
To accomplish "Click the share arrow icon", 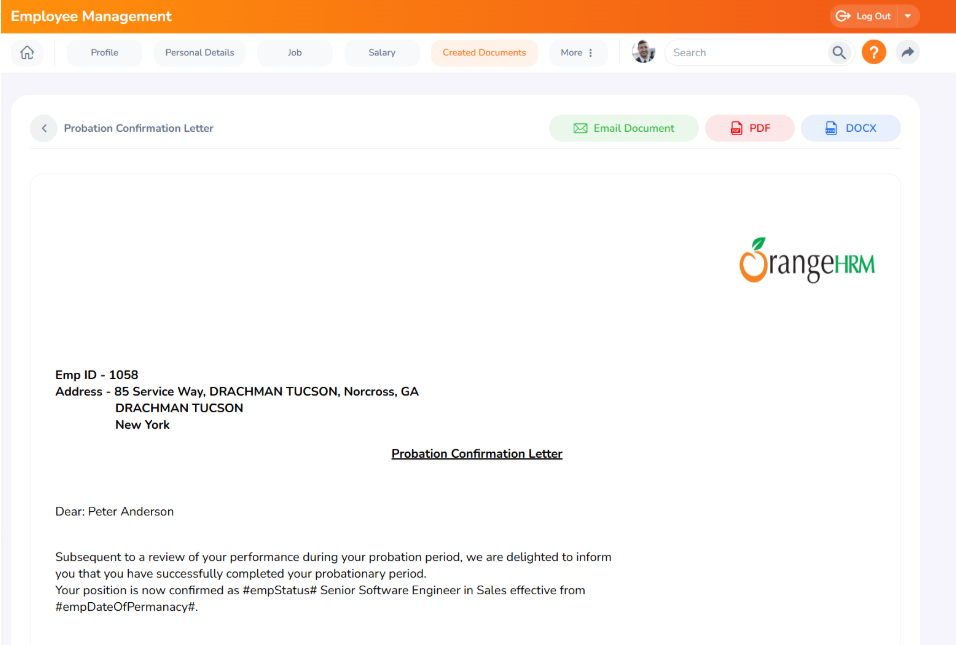I will 907,53.
